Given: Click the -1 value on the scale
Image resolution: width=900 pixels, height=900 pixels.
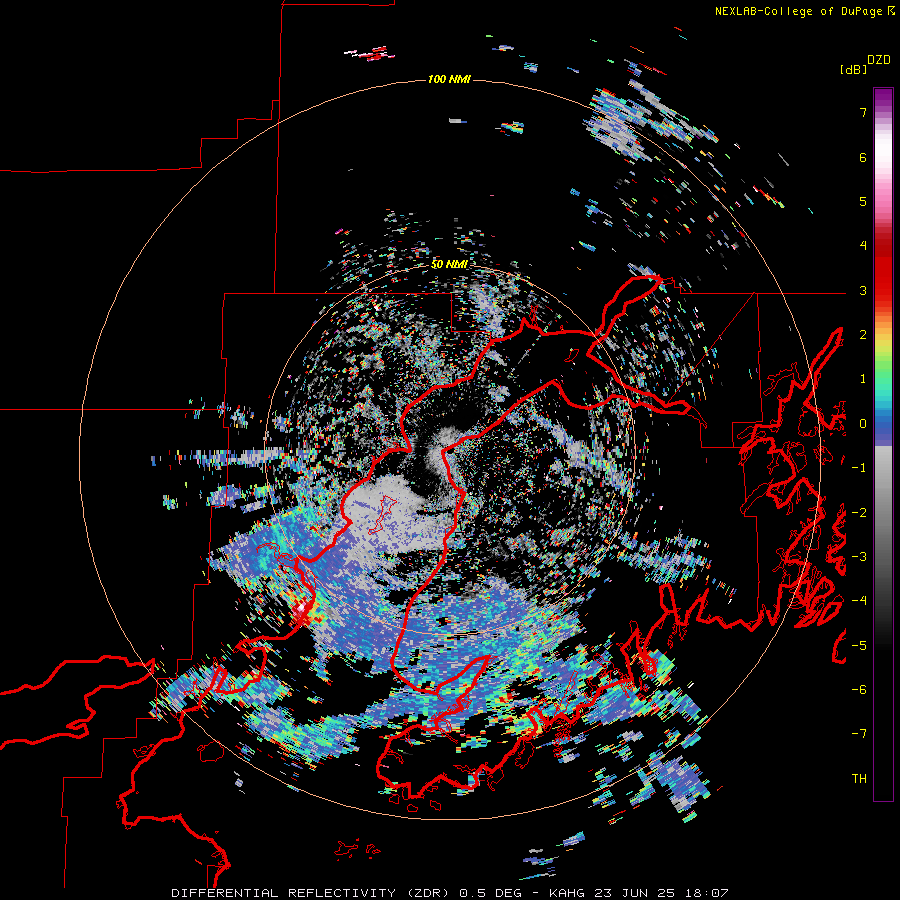Looking at the screenshot, I should [x=859, y=468].
